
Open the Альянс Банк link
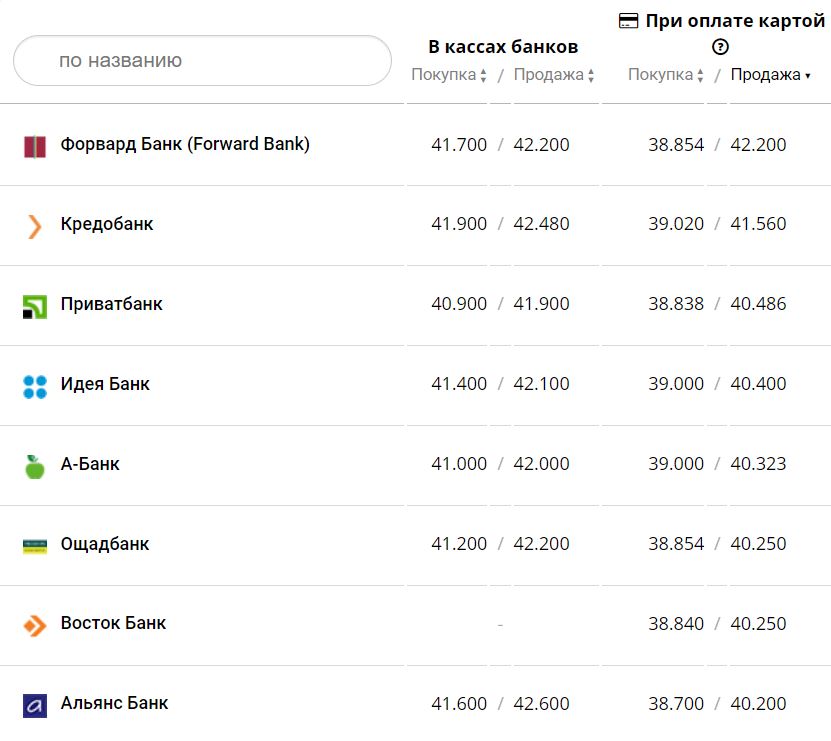[x=114, y=703]
